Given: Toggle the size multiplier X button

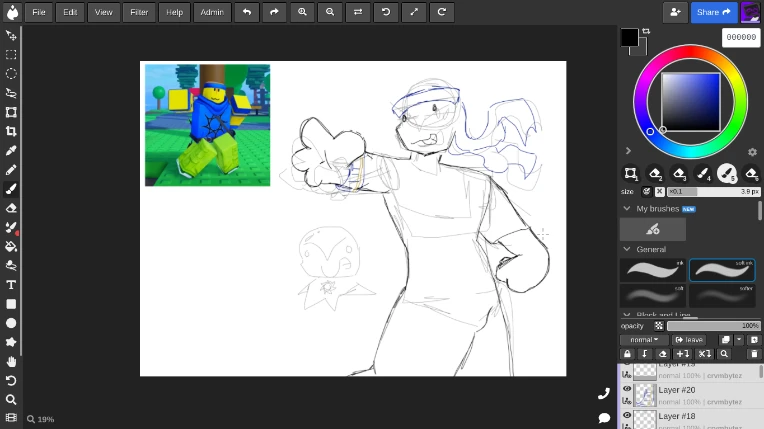Looking at the screenshot, I should [x=660, y=192].
